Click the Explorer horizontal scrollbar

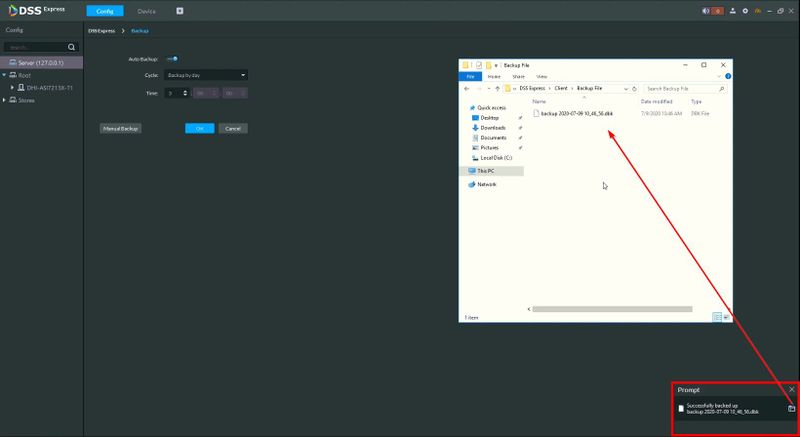[x=612, y=309]
